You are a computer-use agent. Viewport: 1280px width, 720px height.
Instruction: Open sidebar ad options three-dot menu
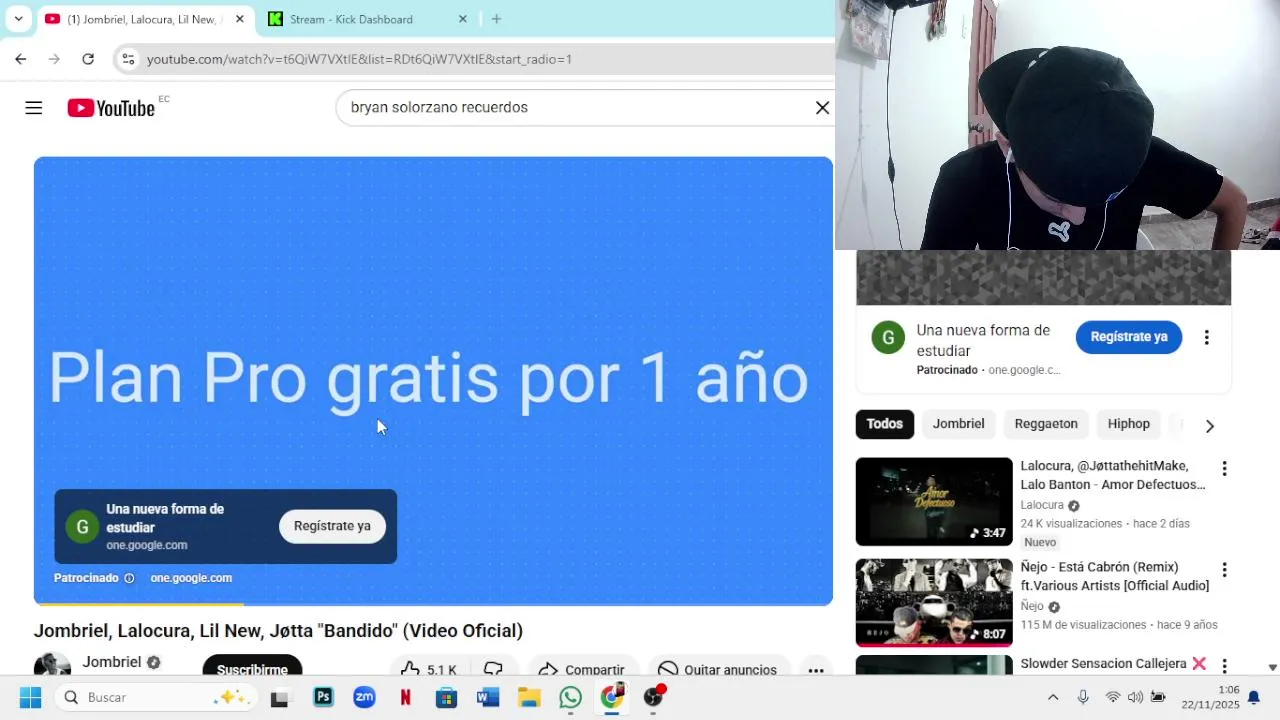click(x=1206, y=338)
